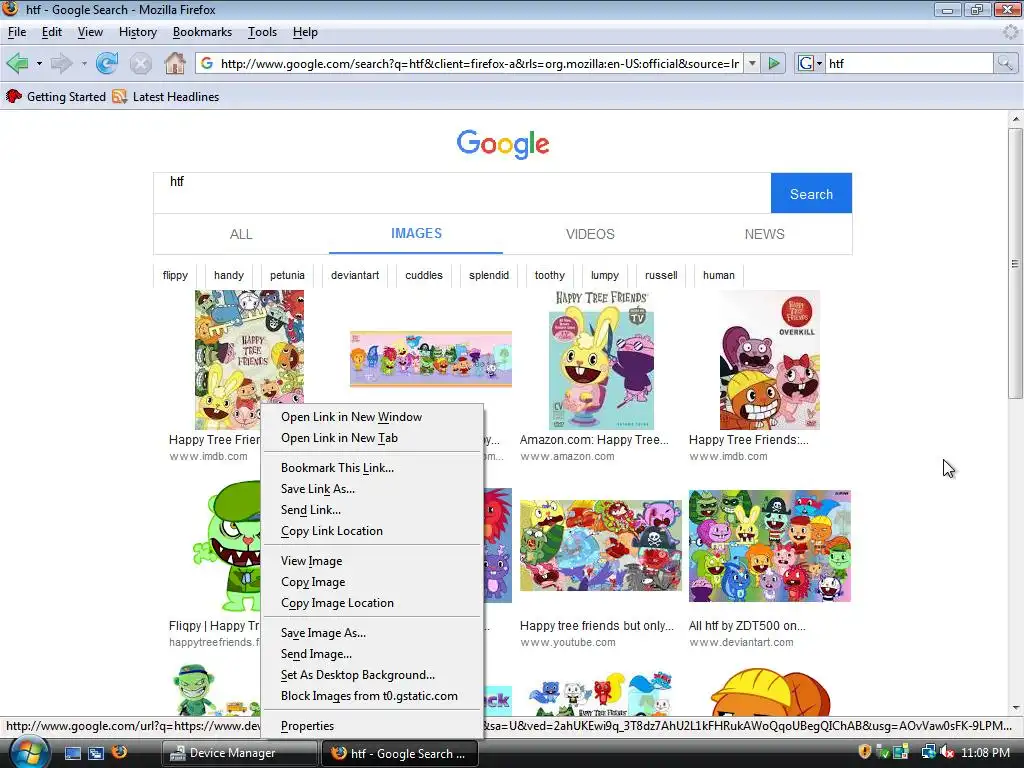Open the History menu
Screen dimensions: 1024x768
pyautogui.click(x=138, y=32)
